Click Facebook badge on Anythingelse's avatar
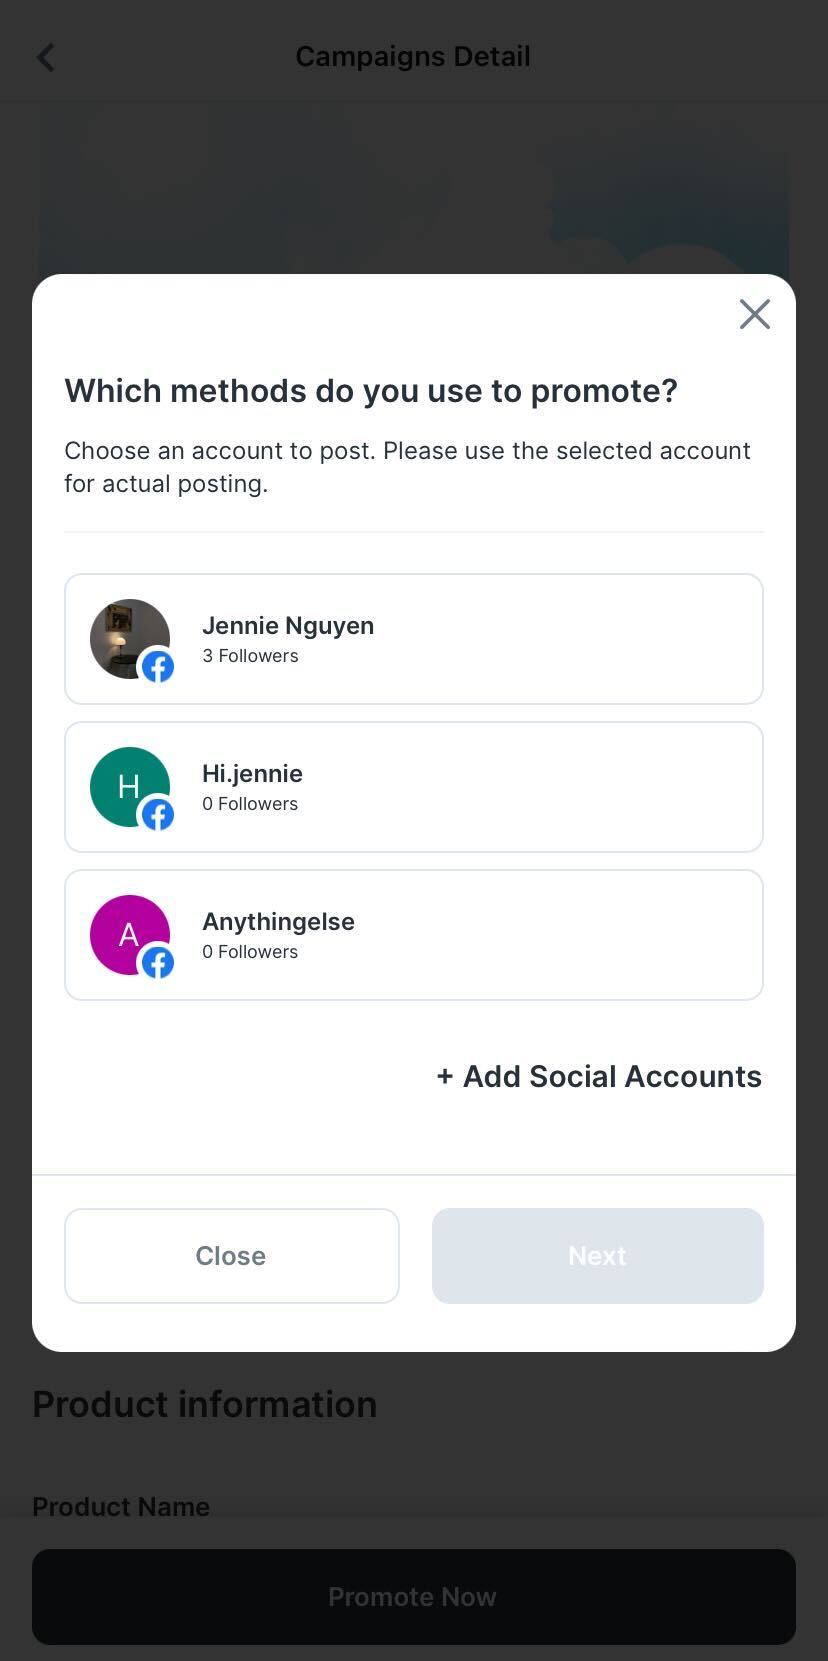Viewport: 828px width, 1661px height. click(x=158, y=963)
